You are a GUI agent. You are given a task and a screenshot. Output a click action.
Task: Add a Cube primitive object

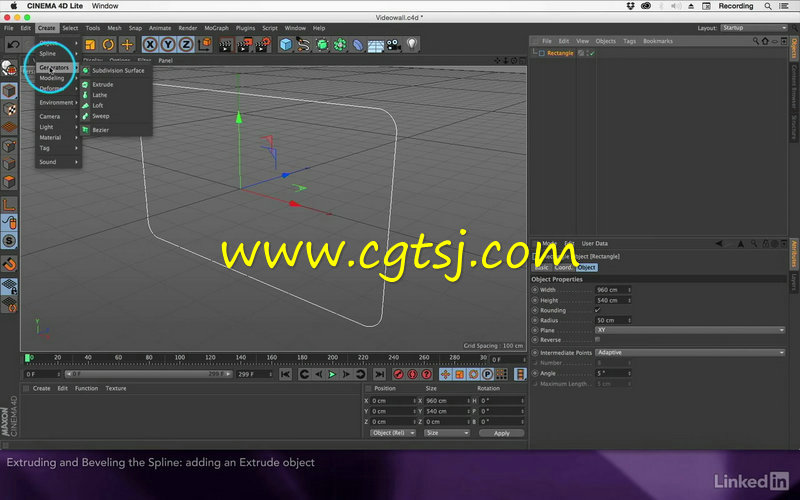[x=286, y=45]
